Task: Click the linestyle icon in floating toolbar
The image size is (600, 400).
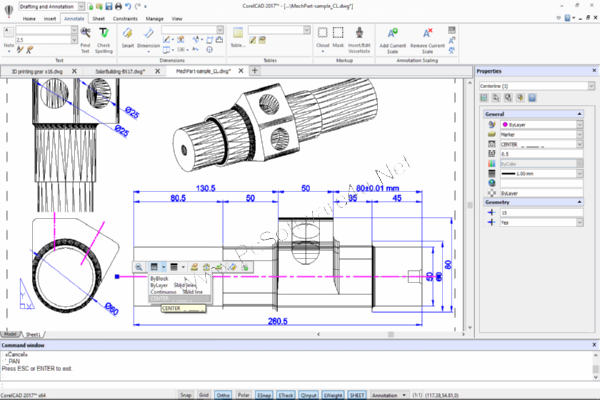Action: 154,267
